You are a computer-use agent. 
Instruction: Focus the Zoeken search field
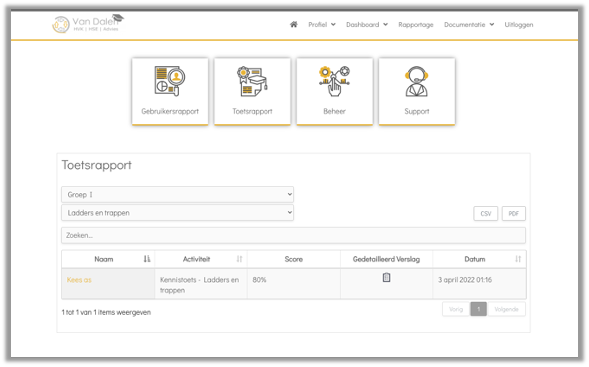click(x=293, y=236)
